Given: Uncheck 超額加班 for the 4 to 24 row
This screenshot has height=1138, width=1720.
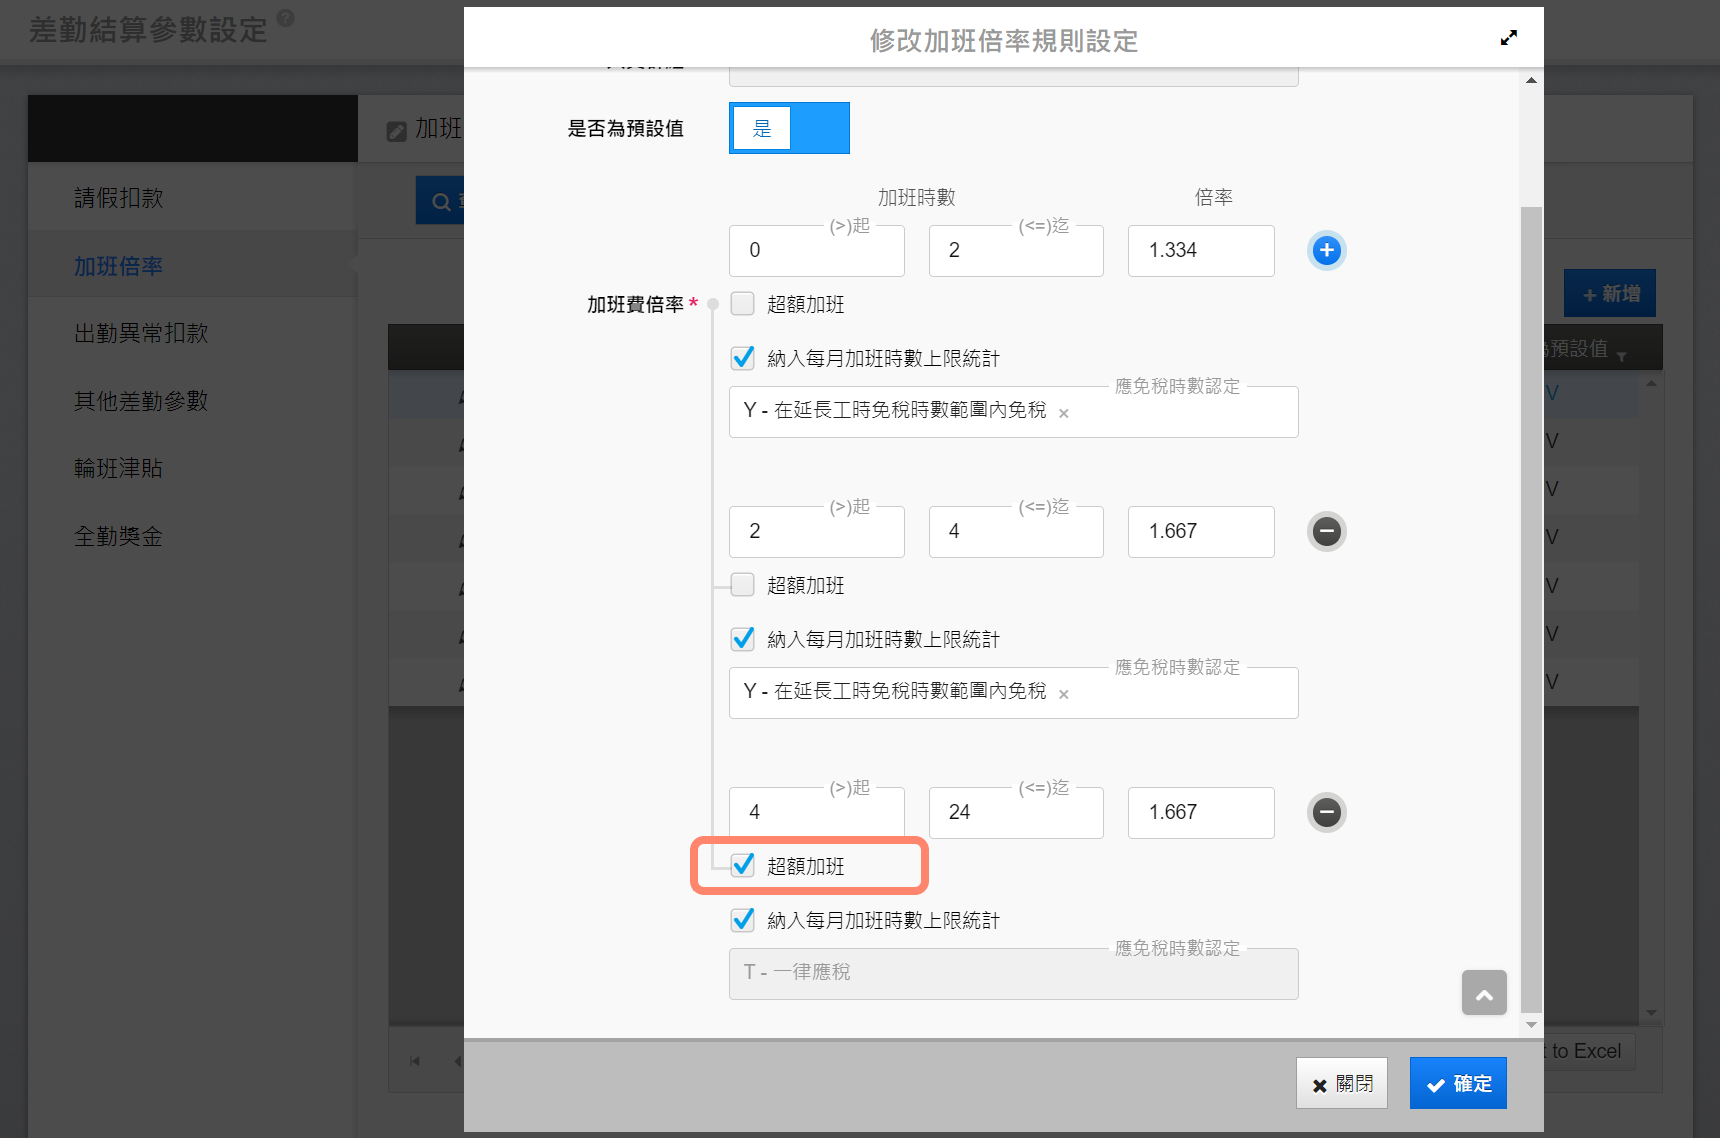Looking at the screenshot, I should [x=742, y=866].
